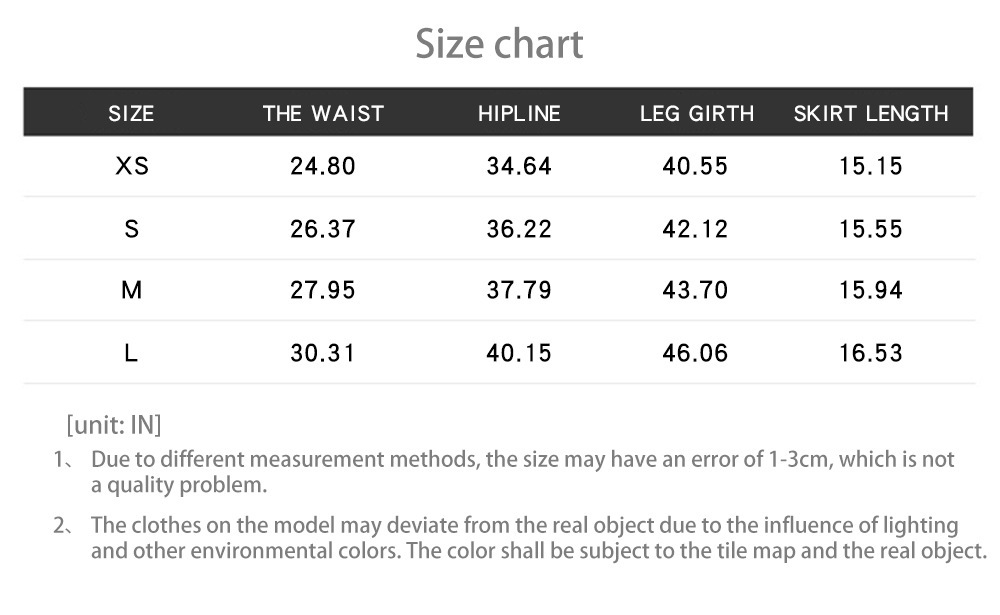
Task: Select the L size row label
Action: [x=132, y=353]
